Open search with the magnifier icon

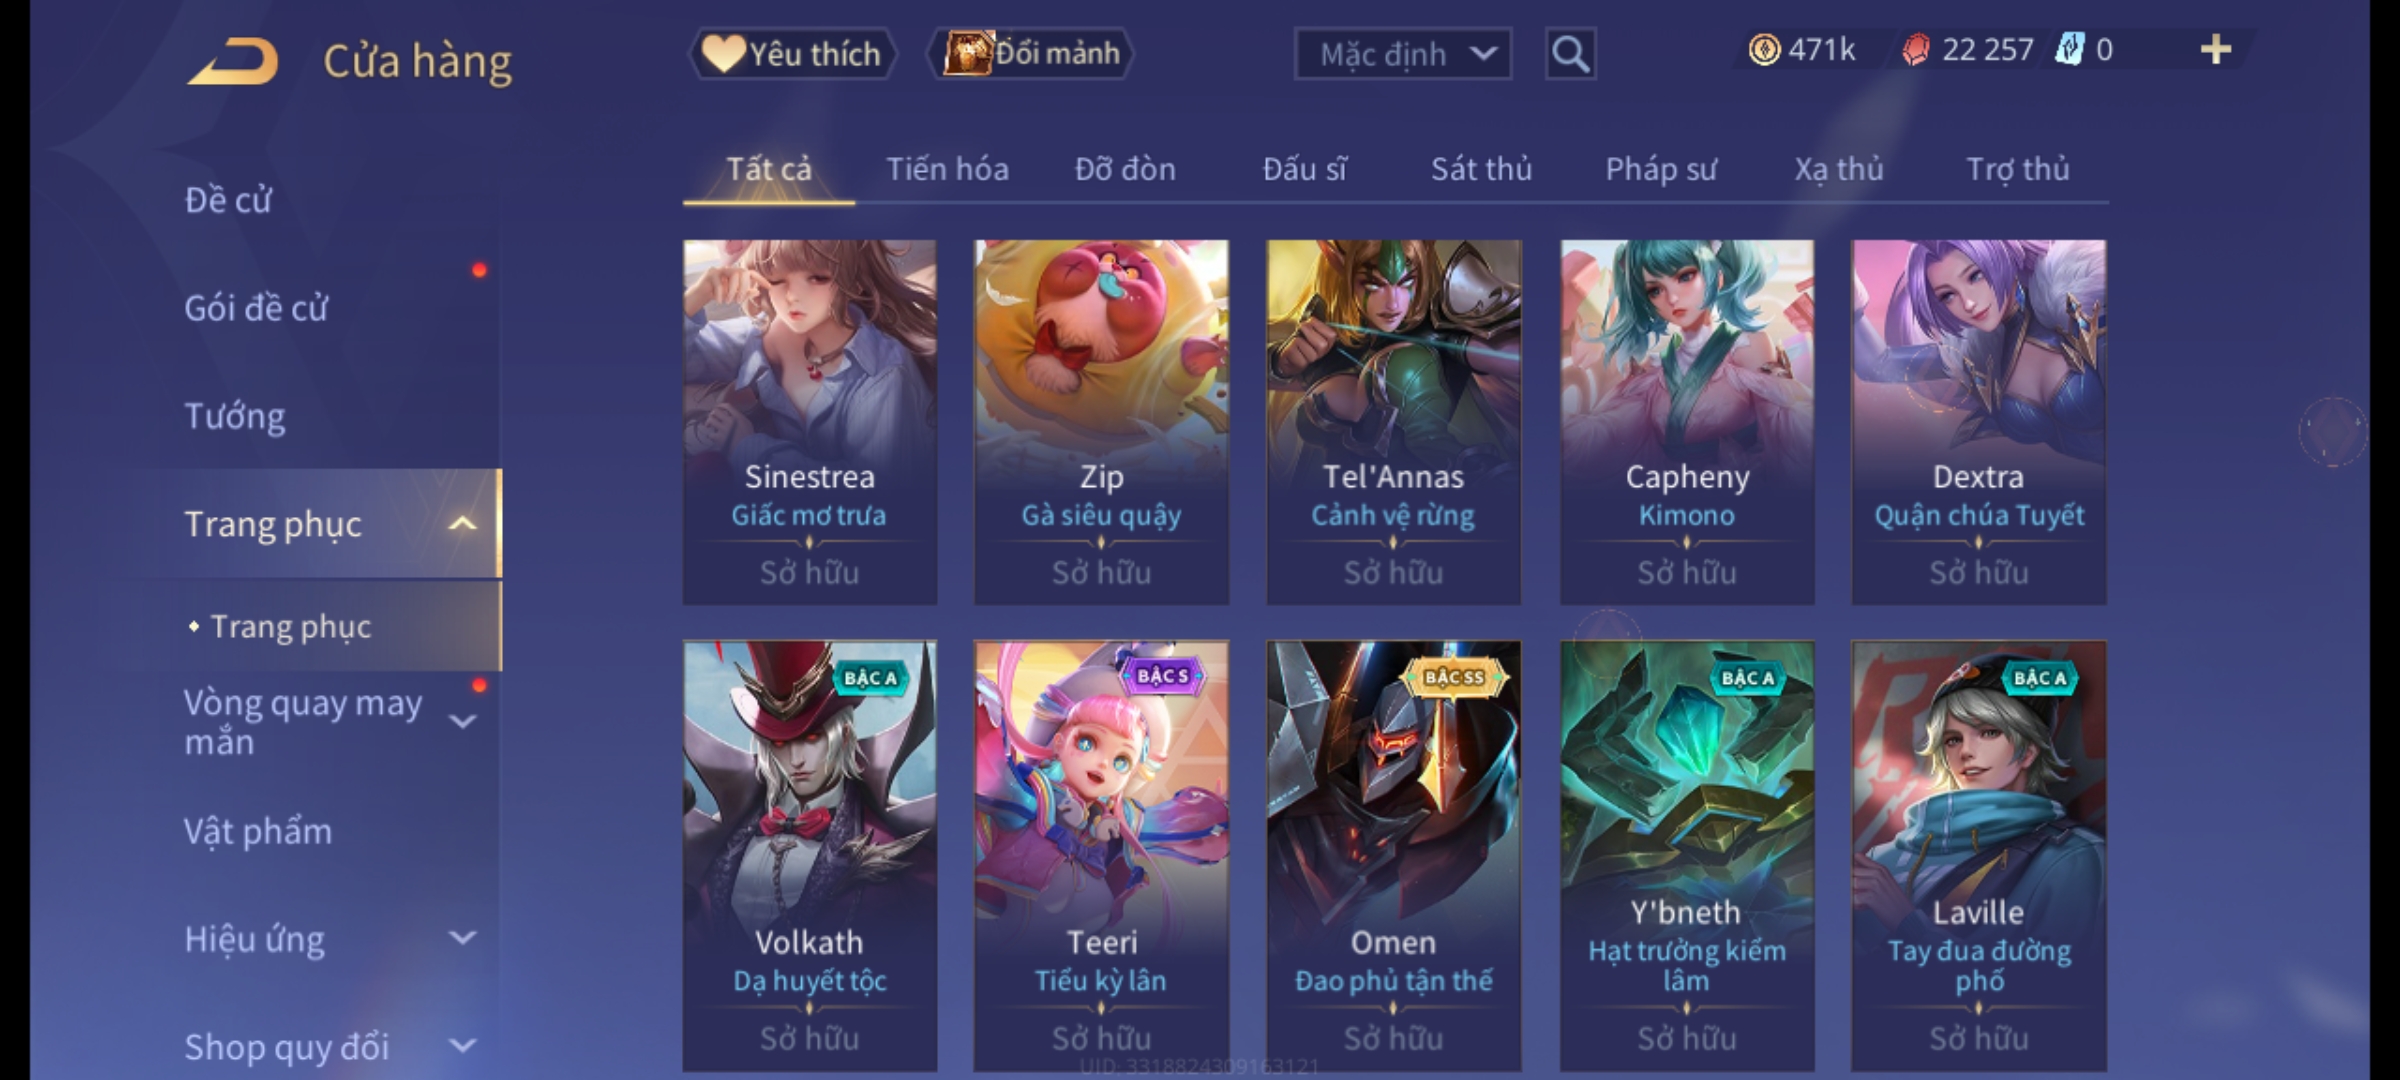pos(1570,54)
